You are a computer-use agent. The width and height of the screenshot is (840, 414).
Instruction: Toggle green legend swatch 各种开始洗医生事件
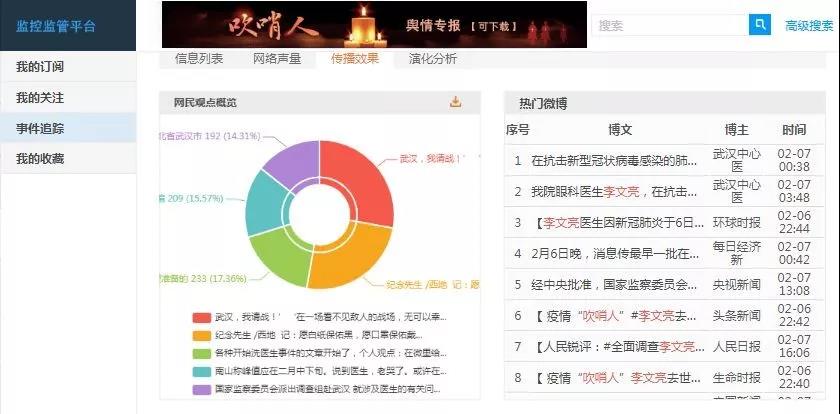(201, 354)
